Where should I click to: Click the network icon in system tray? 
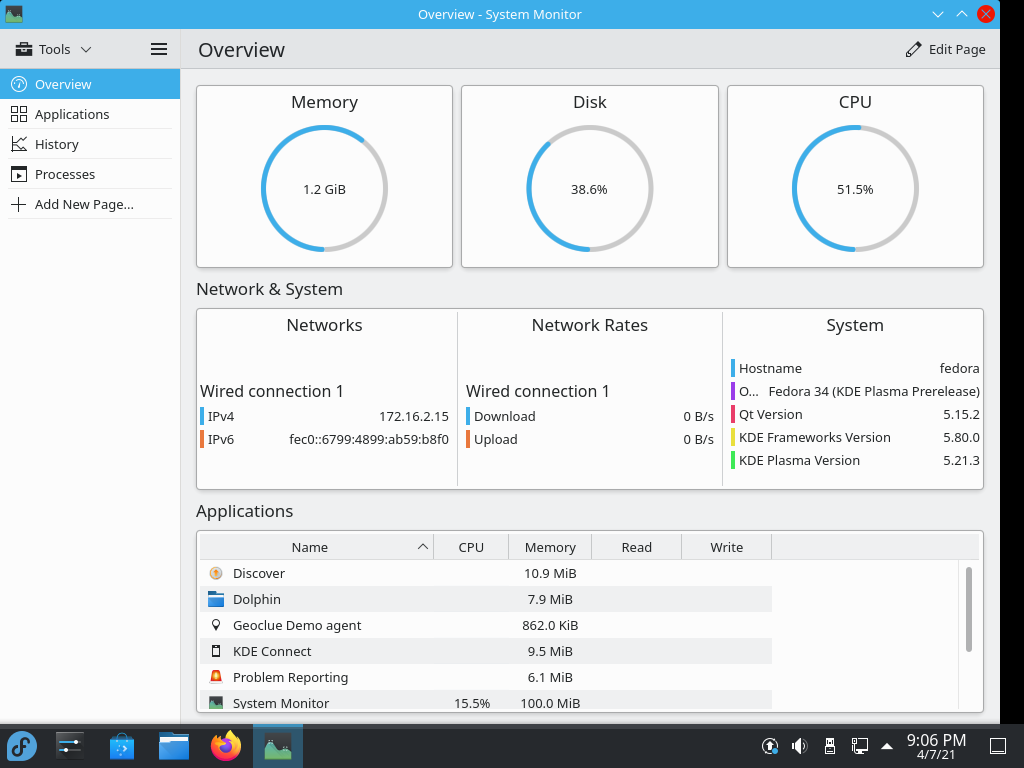[x=859, y=746]
